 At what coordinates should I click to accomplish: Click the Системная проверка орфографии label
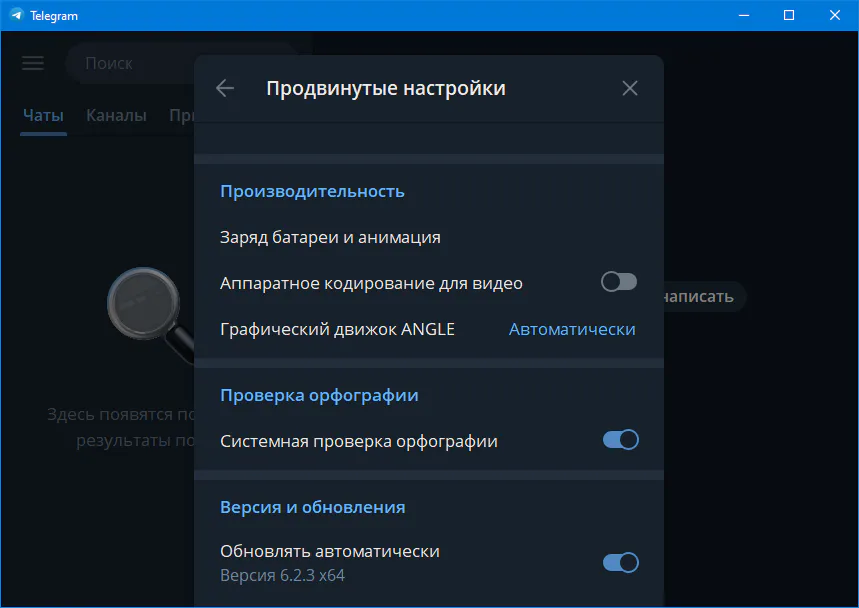click(358, 441)
